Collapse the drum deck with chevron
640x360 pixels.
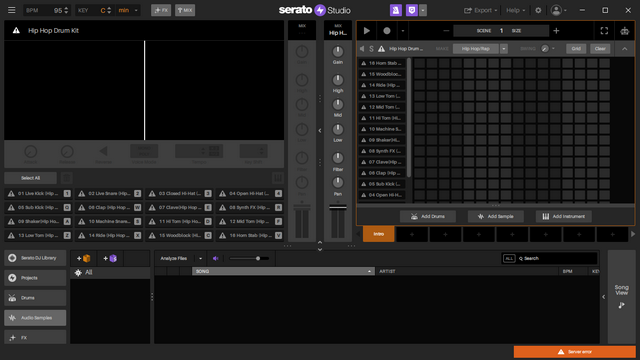coord(624,49)
